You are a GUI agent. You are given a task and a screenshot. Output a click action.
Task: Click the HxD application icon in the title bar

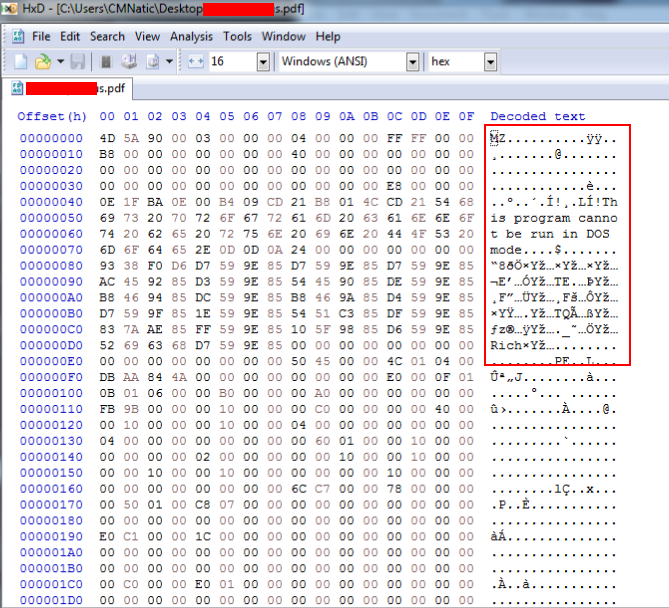pos(9,8)
